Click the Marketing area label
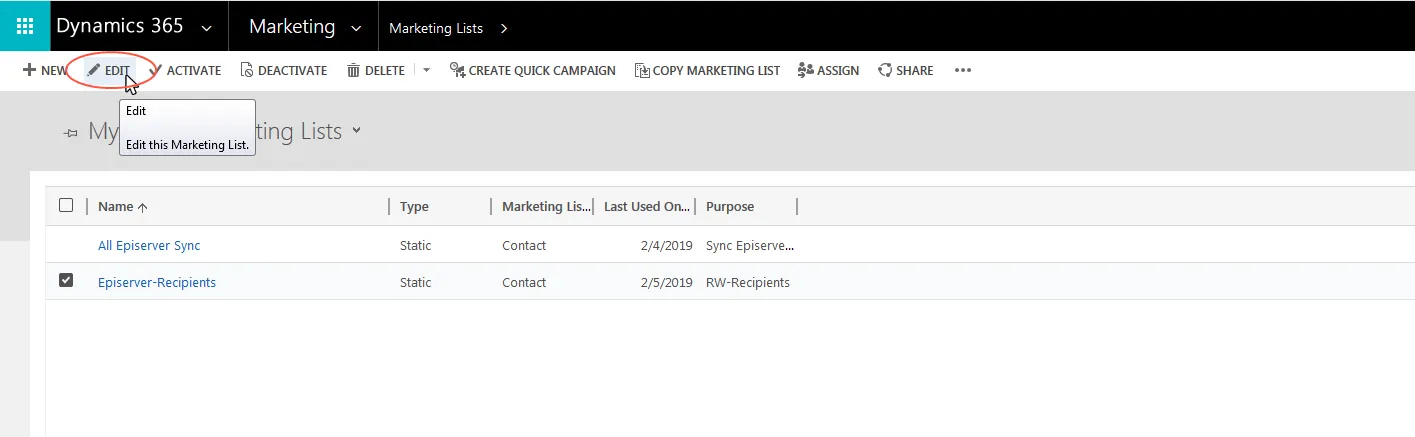Image resolution: width=1415 pixels, height=437 pixels. point(291,27)
